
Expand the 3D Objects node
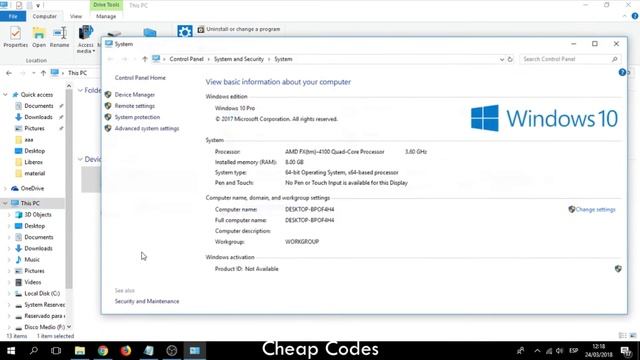point(9,215)
